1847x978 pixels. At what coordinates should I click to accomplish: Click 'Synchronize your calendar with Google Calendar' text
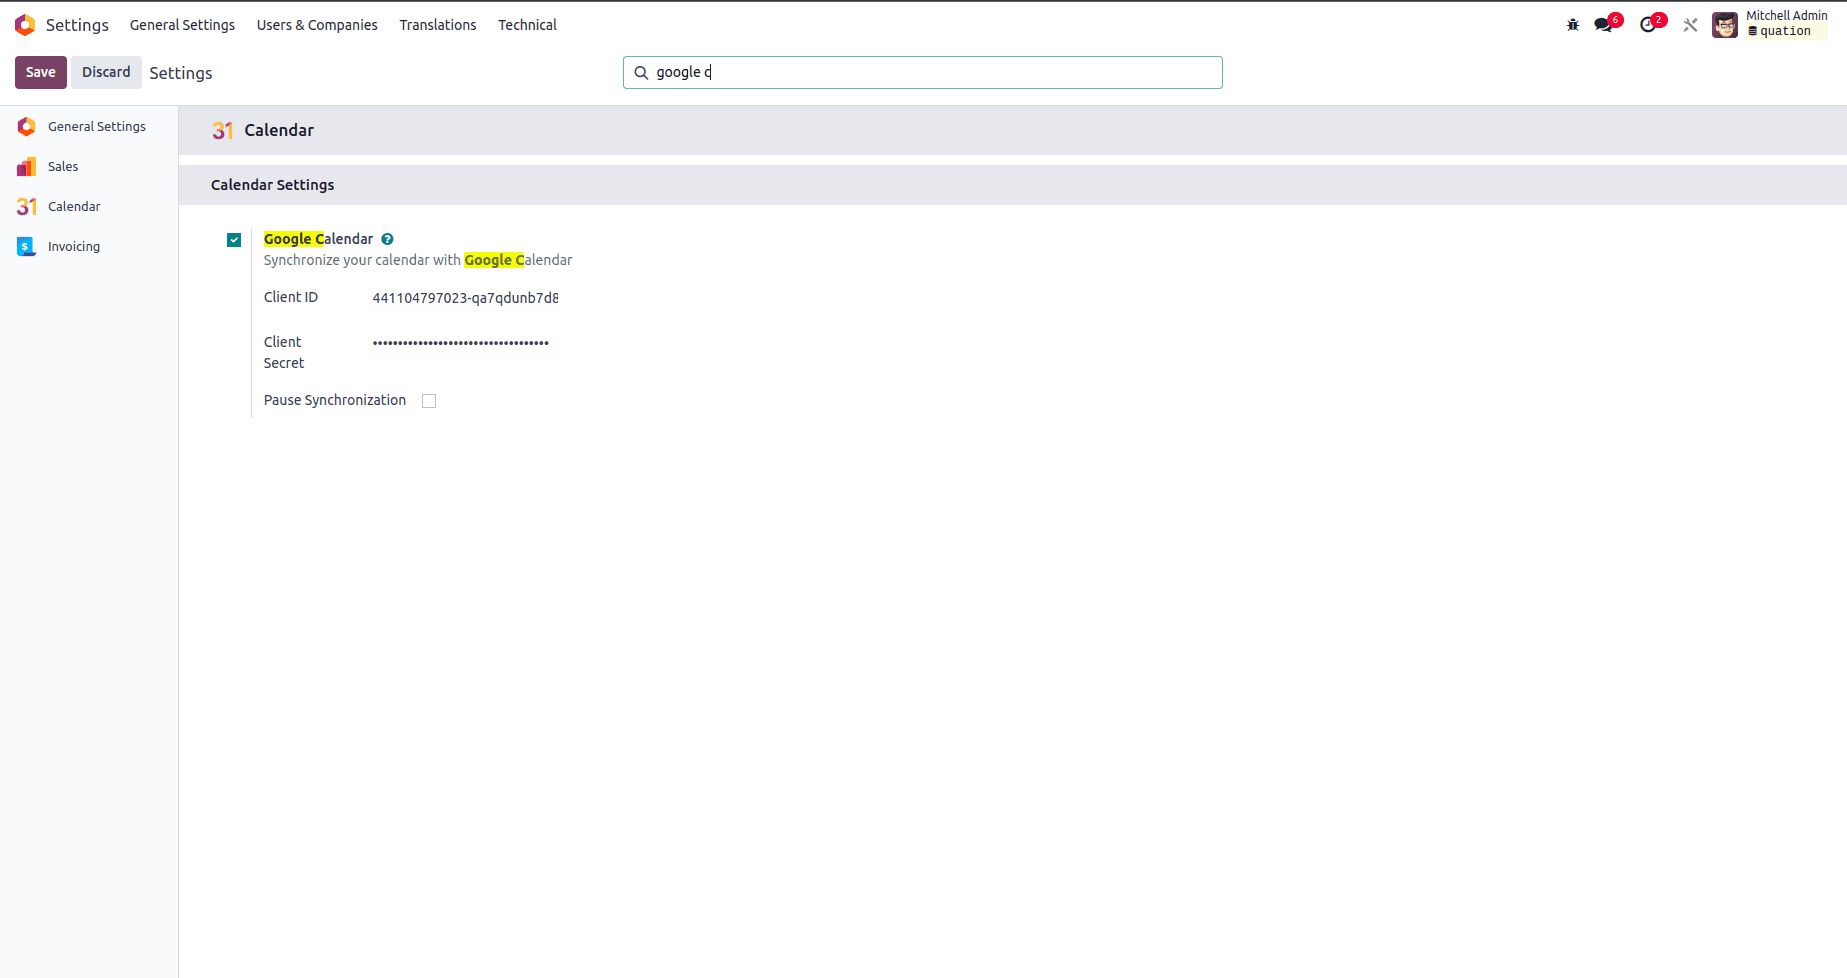tap(418, 260)
